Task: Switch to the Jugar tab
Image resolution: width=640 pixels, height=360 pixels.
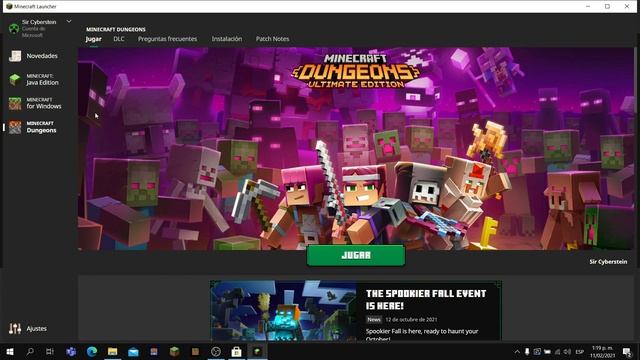Action: (93, 39)
